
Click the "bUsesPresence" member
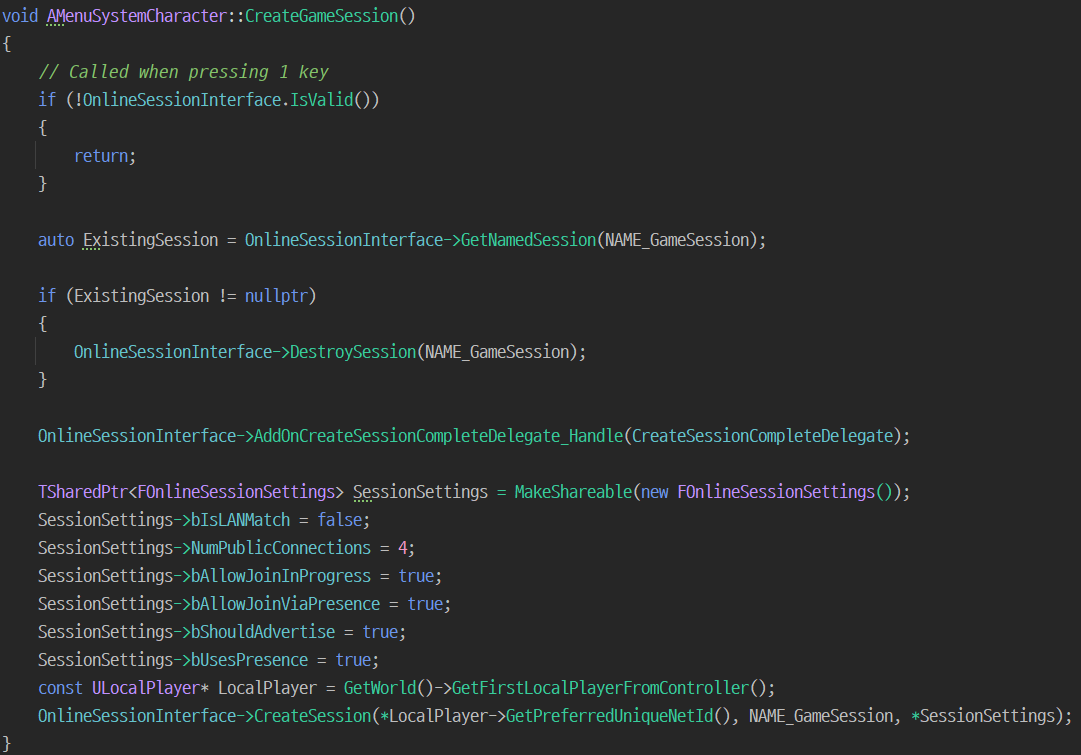click(x=250, y=660)
